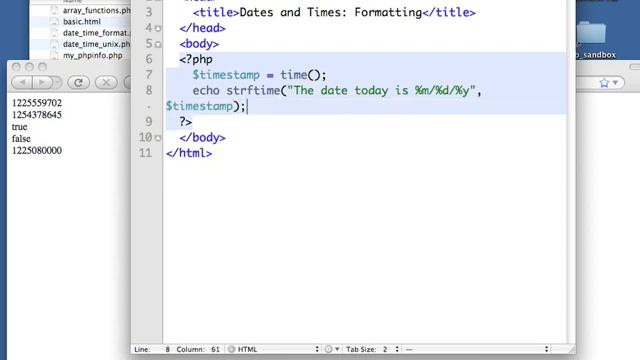
Task: Collapse the fold marker on line 4
Action: click(x=158, y=28)
